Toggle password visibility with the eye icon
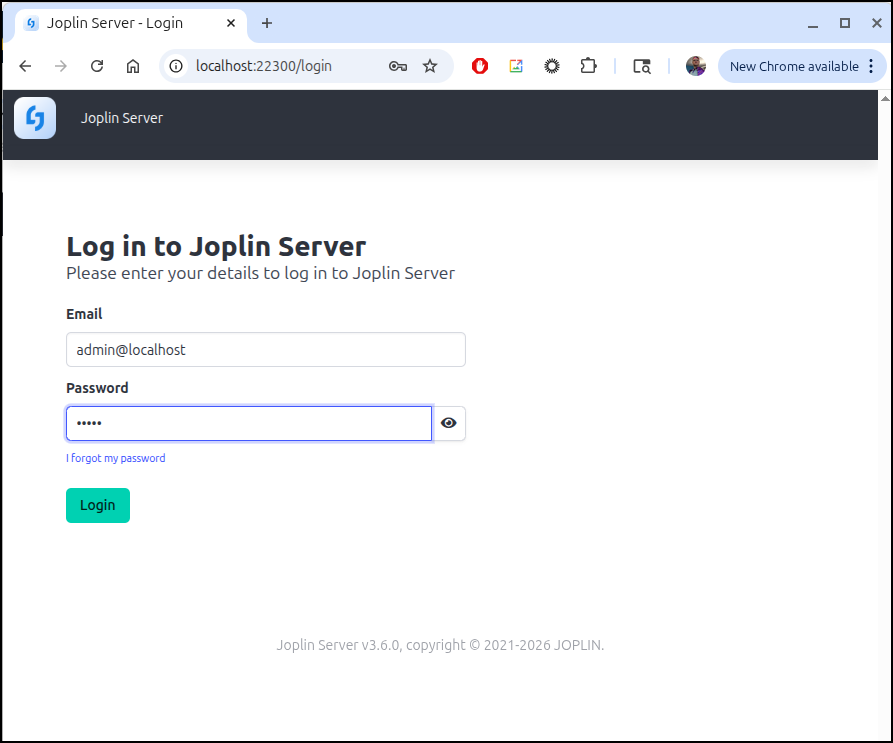The width and height of the screenshot is (893, 743). click(449, 423)
